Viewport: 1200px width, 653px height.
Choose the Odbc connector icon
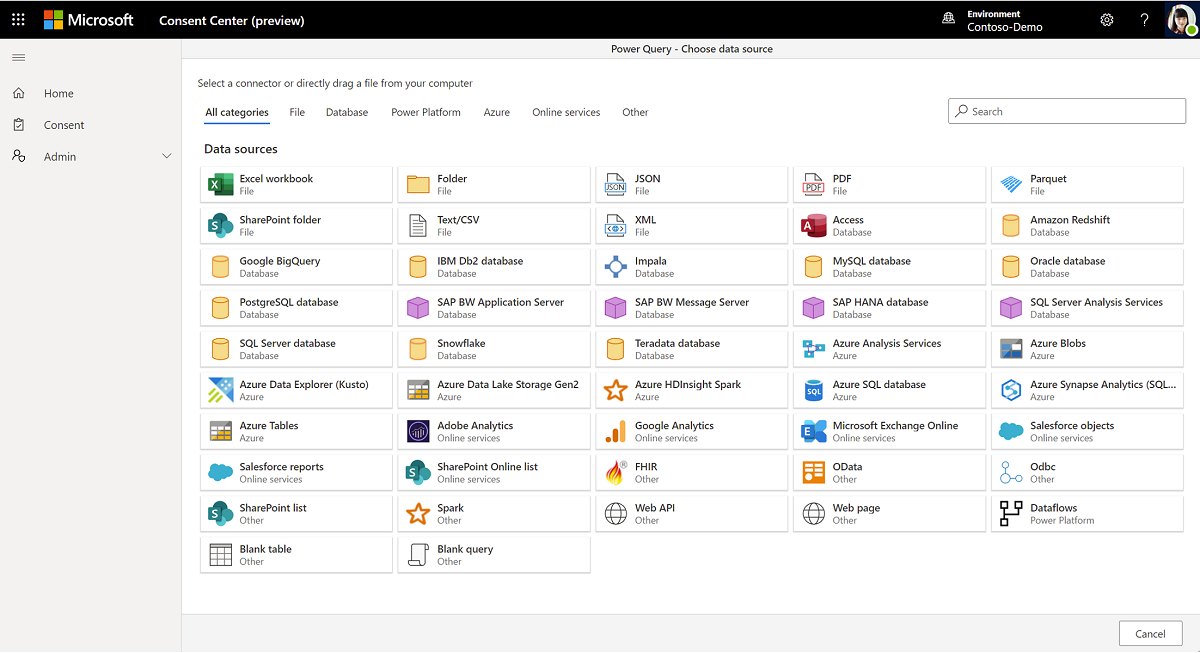1011,472
